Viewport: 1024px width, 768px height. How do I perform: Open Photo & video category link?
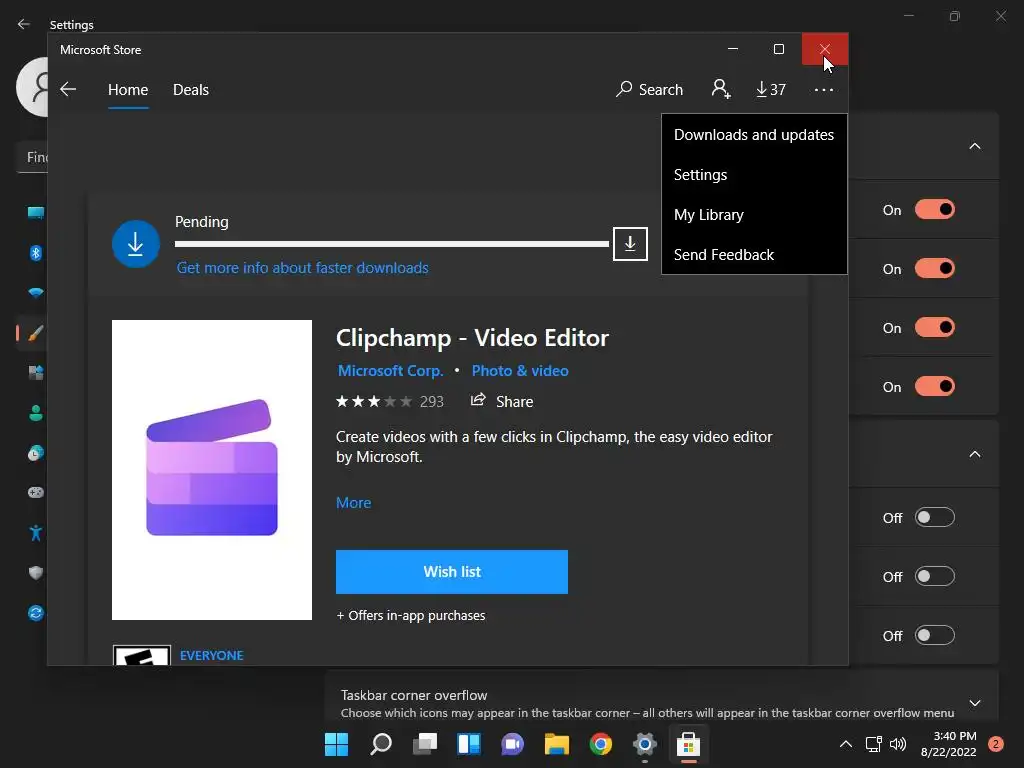pos(520,371)
